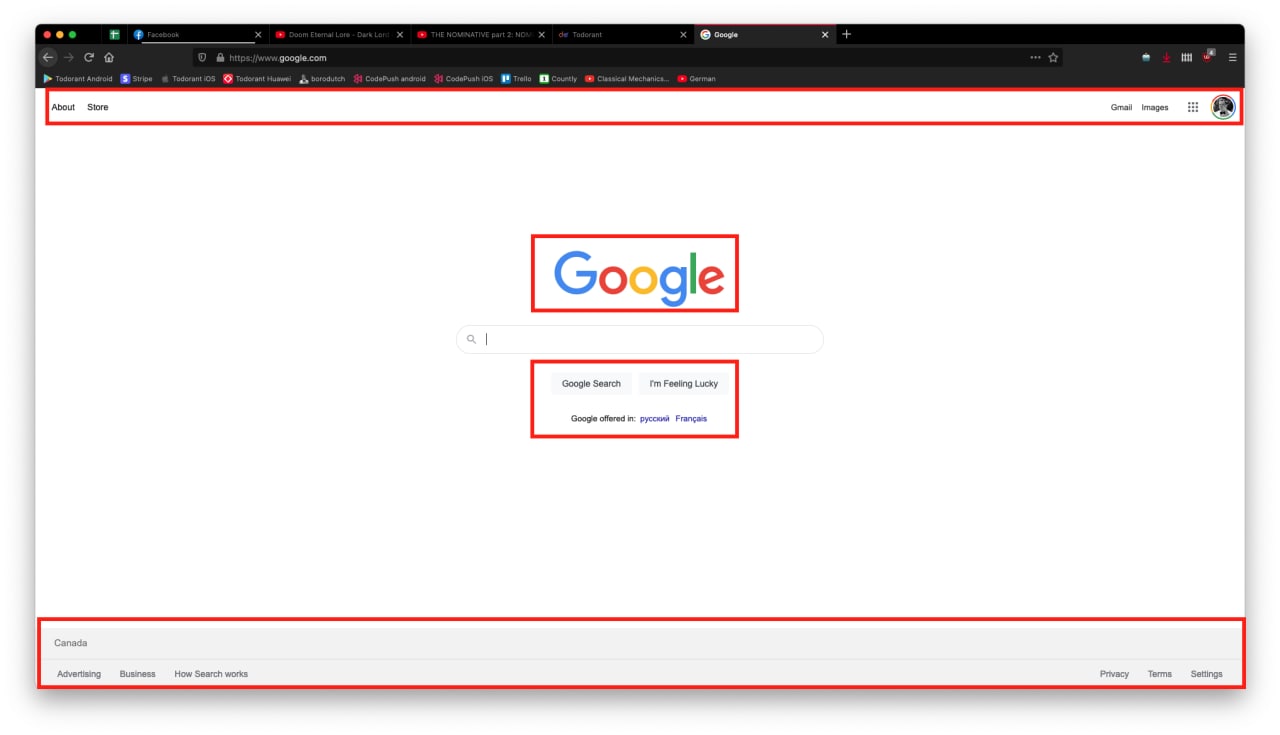Image resolution: width=1280 pixels, height=735 pixels.
Task: Open the Firefox hamburger menu
Action: [1232, 57]
